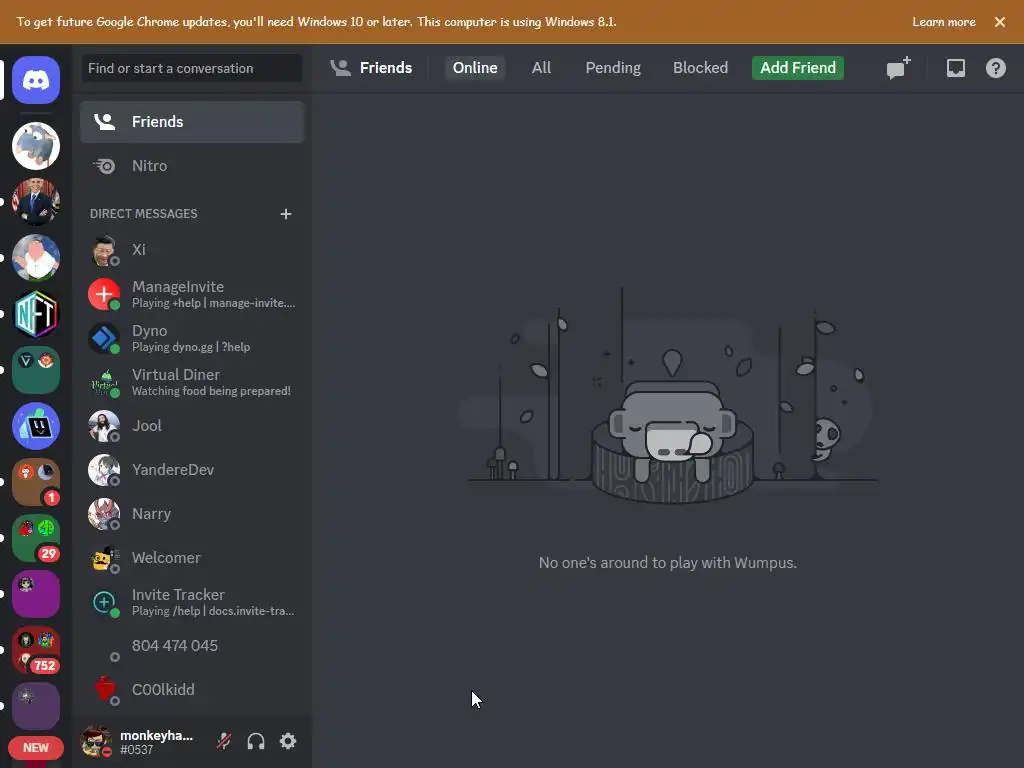The width and height of the screenshot is (1024, 768).
Task: Focus the Find or start a conversation field
Action: pos(192,68)
